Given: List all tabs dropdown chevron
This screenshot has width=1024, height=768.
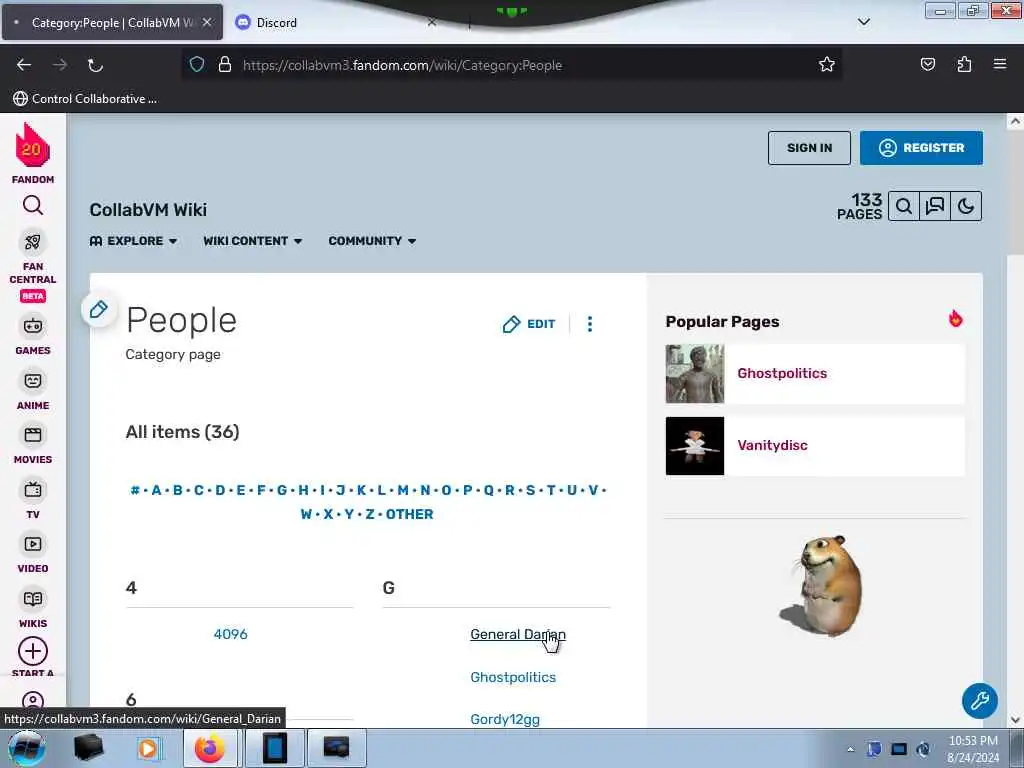Looking at the screenshot, I should pyautogui.click(x=863, y=22).
